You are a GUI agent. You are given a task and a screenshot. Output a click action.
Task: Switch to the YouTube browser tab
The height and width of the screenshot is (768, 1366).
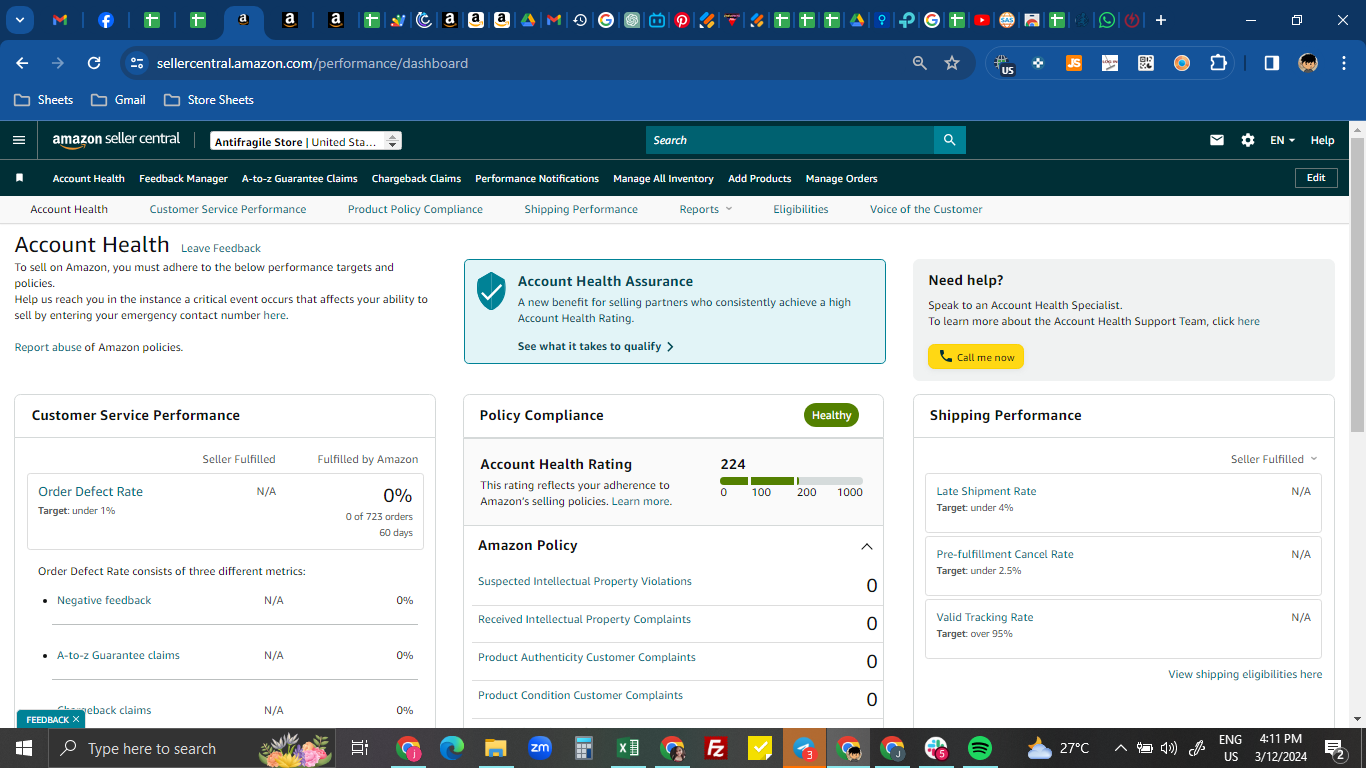[x=982, y=20]
